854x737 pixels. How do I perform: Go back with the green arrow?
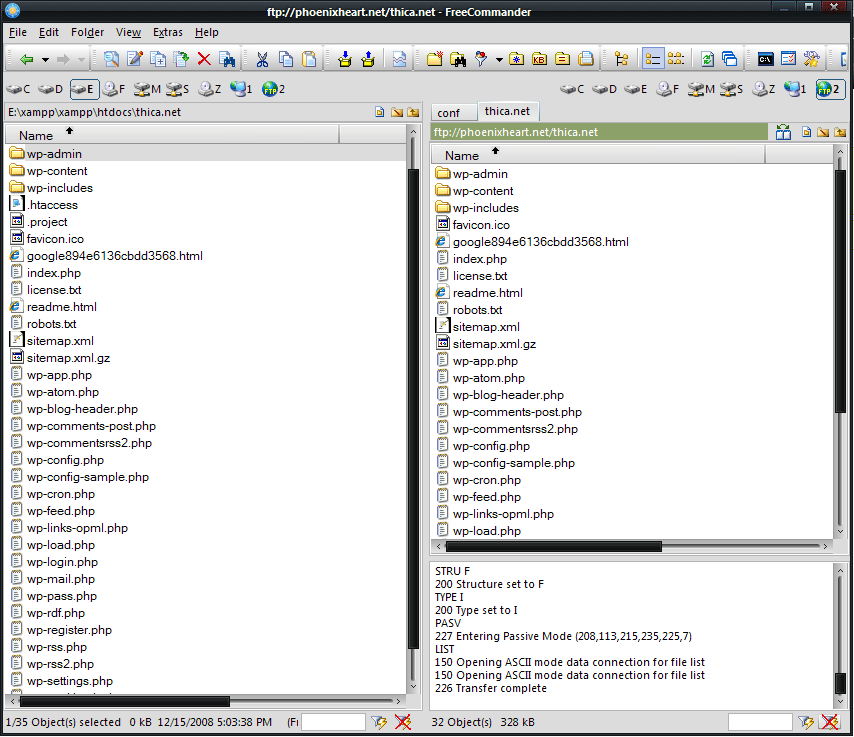pyautogui.click(x=26, y=59)
